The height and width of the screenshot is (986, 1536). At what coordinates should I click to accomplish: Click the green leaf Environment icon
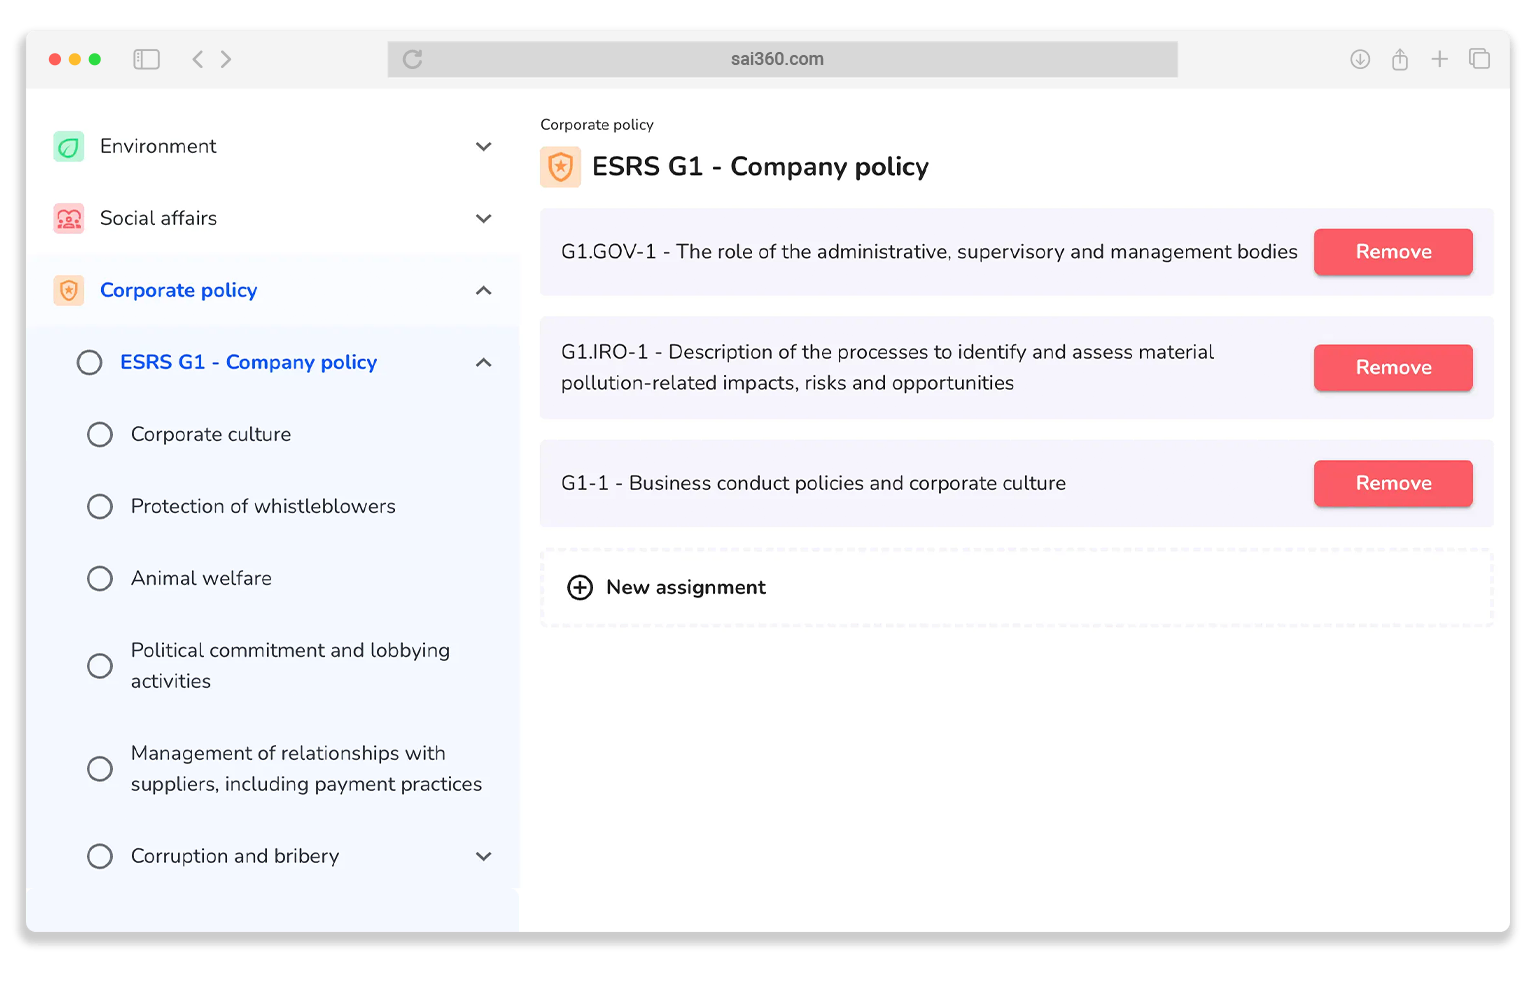click(x=69, y=147)
